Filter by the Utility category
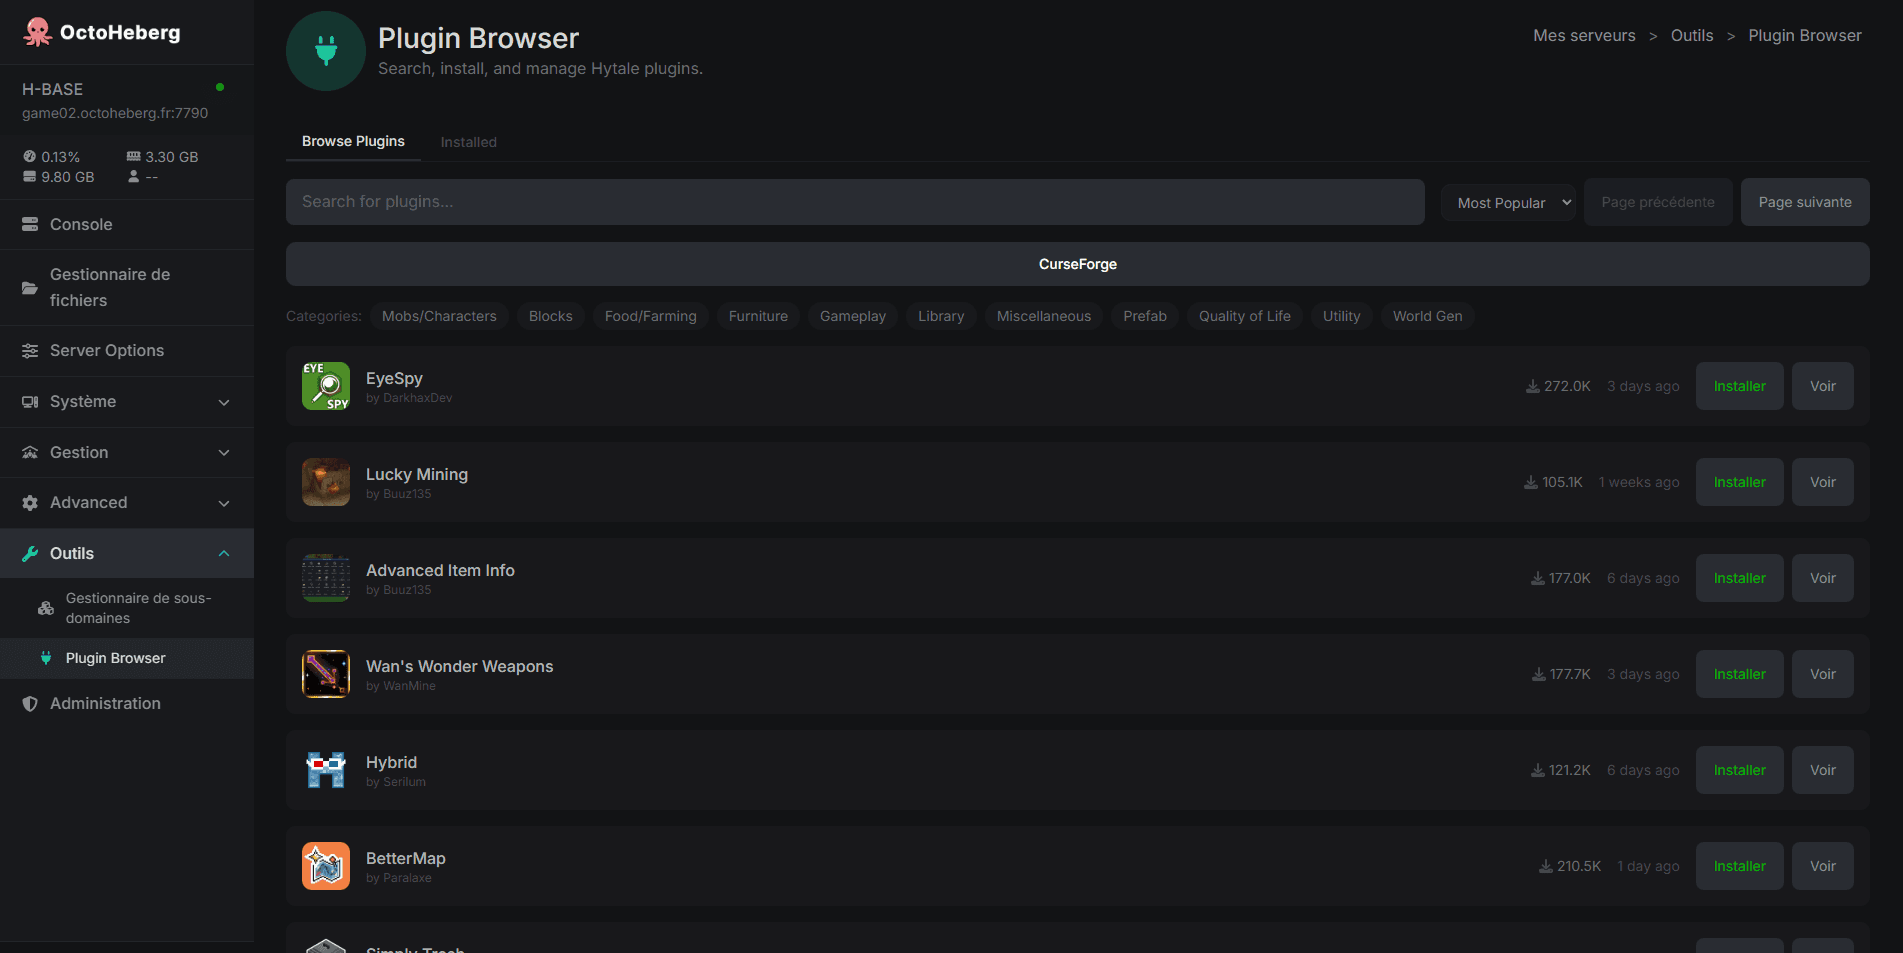The image size is (1903, 953). click(1342, 316)
